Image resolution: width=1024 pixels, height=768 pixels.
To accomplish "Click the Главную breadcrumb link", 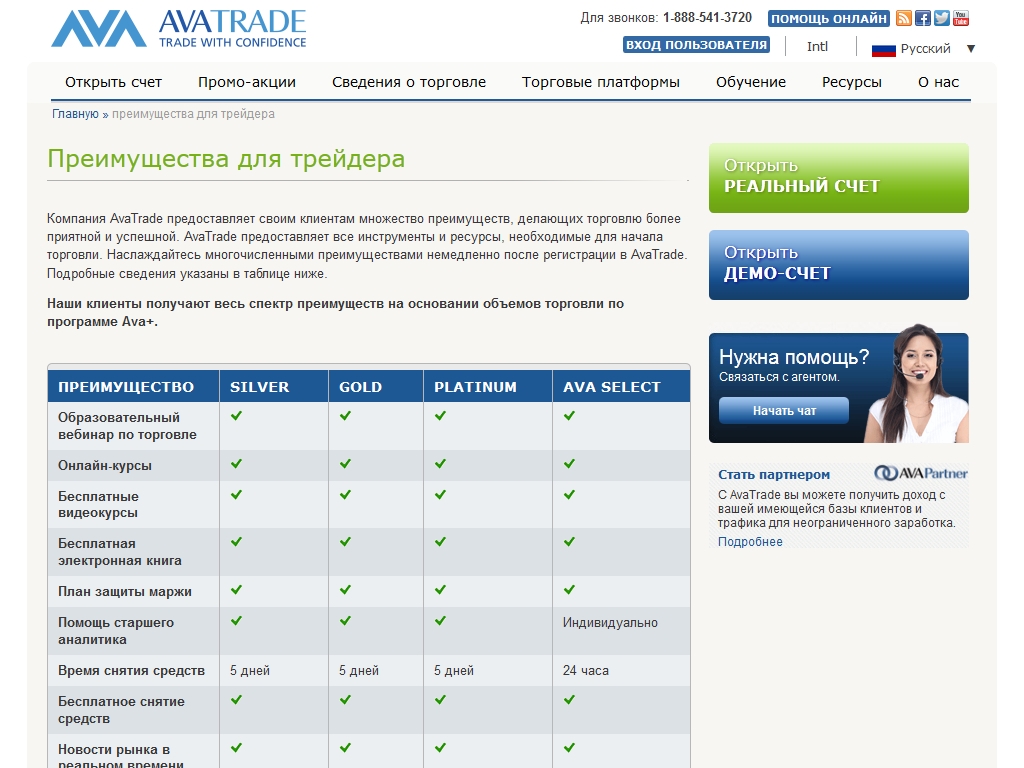I will tap(75, 114).
